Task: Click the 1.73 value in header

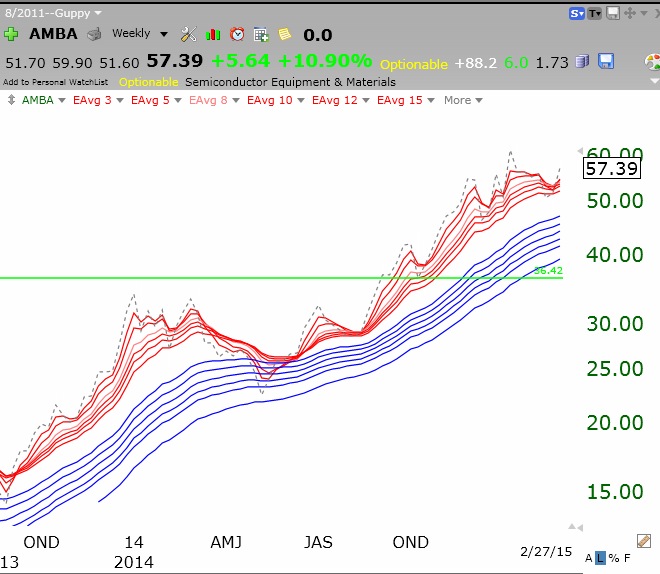Action: click(x=552, y=63)
